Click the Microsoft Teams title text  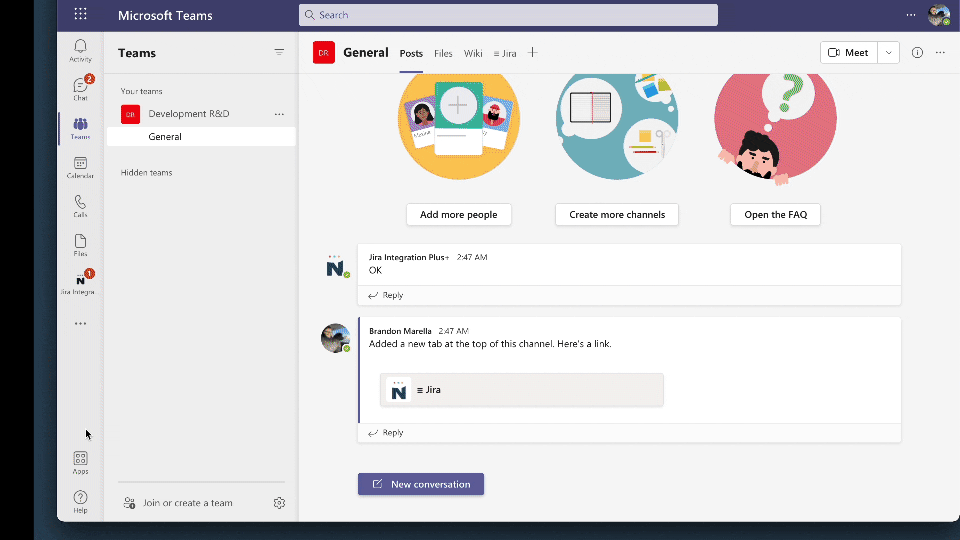coord(165,16)
